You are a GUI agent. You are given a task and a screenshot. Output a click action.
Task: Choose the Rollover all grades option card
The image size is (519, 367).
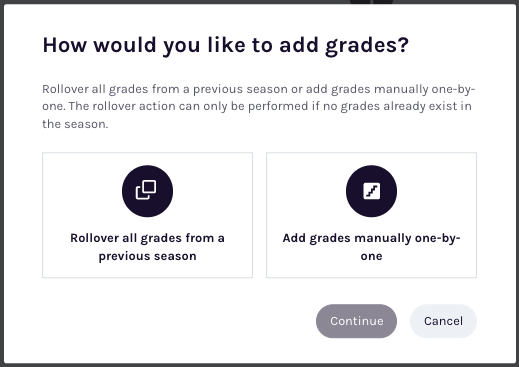(x=147, y=215)
